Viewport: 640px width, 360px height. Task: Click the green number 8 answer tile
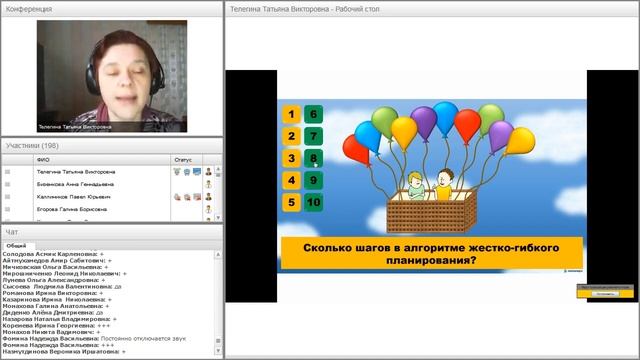point(313,158)
